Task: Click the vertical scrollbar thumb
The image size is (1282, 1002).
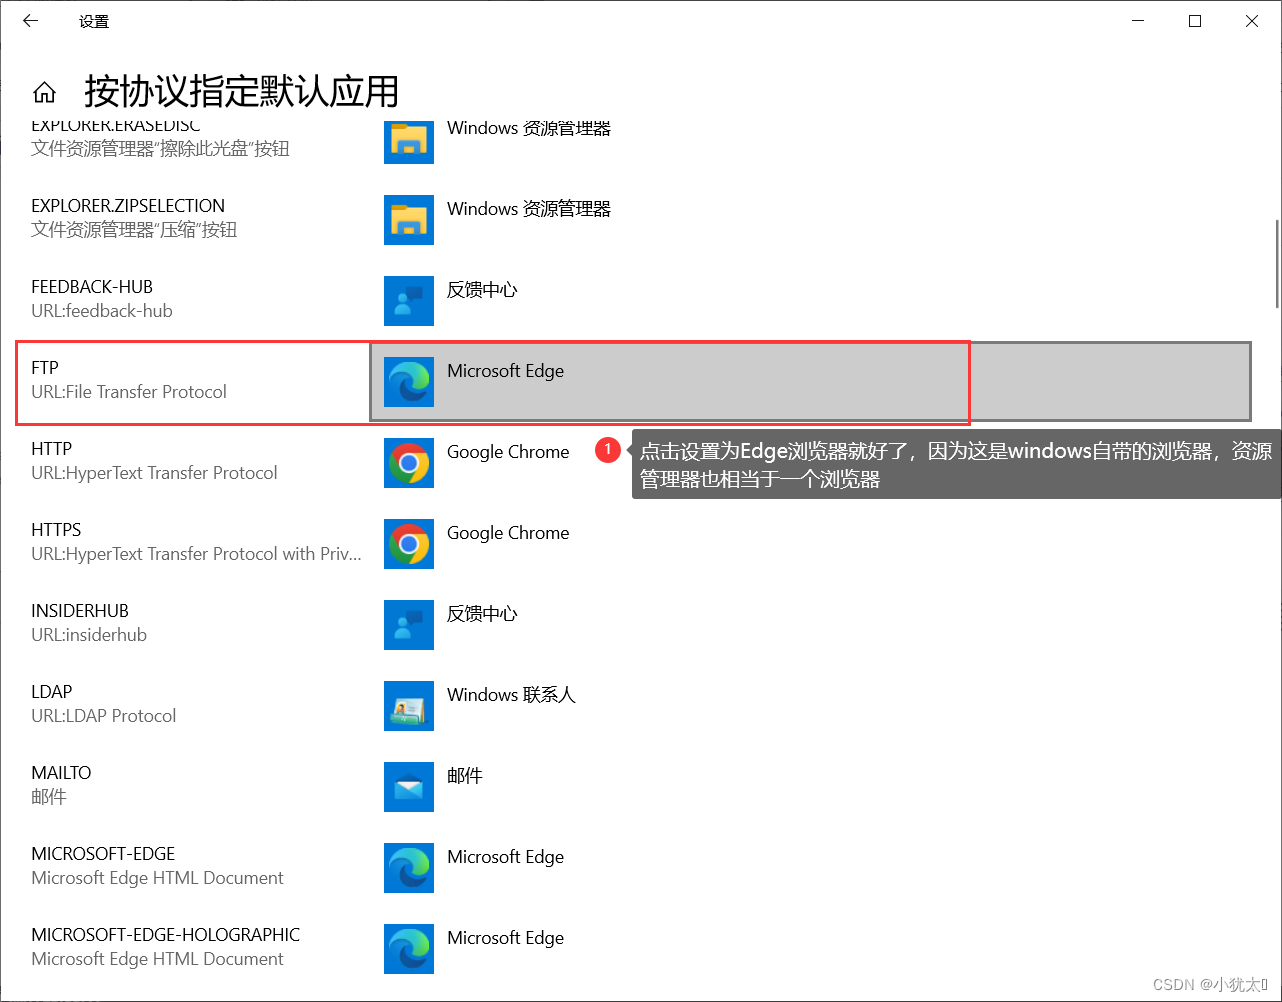Action: pos(1277,265)
